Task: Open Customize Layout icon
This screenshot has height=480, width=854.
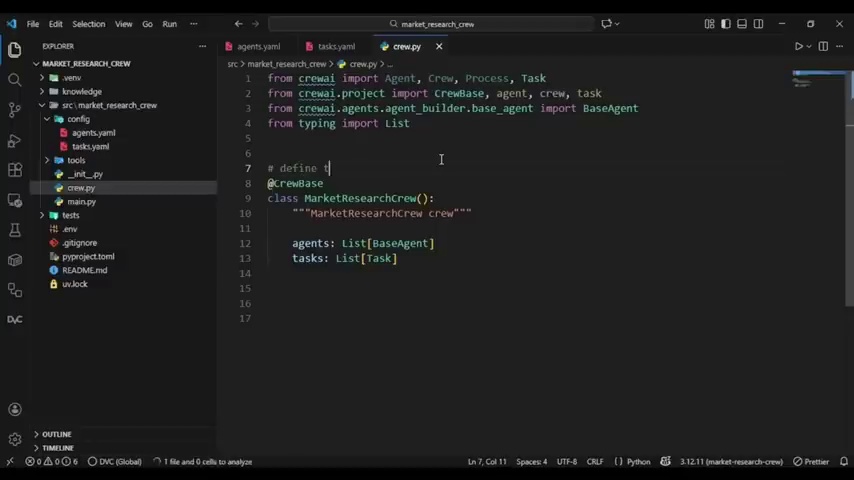Action: [709, 24]
